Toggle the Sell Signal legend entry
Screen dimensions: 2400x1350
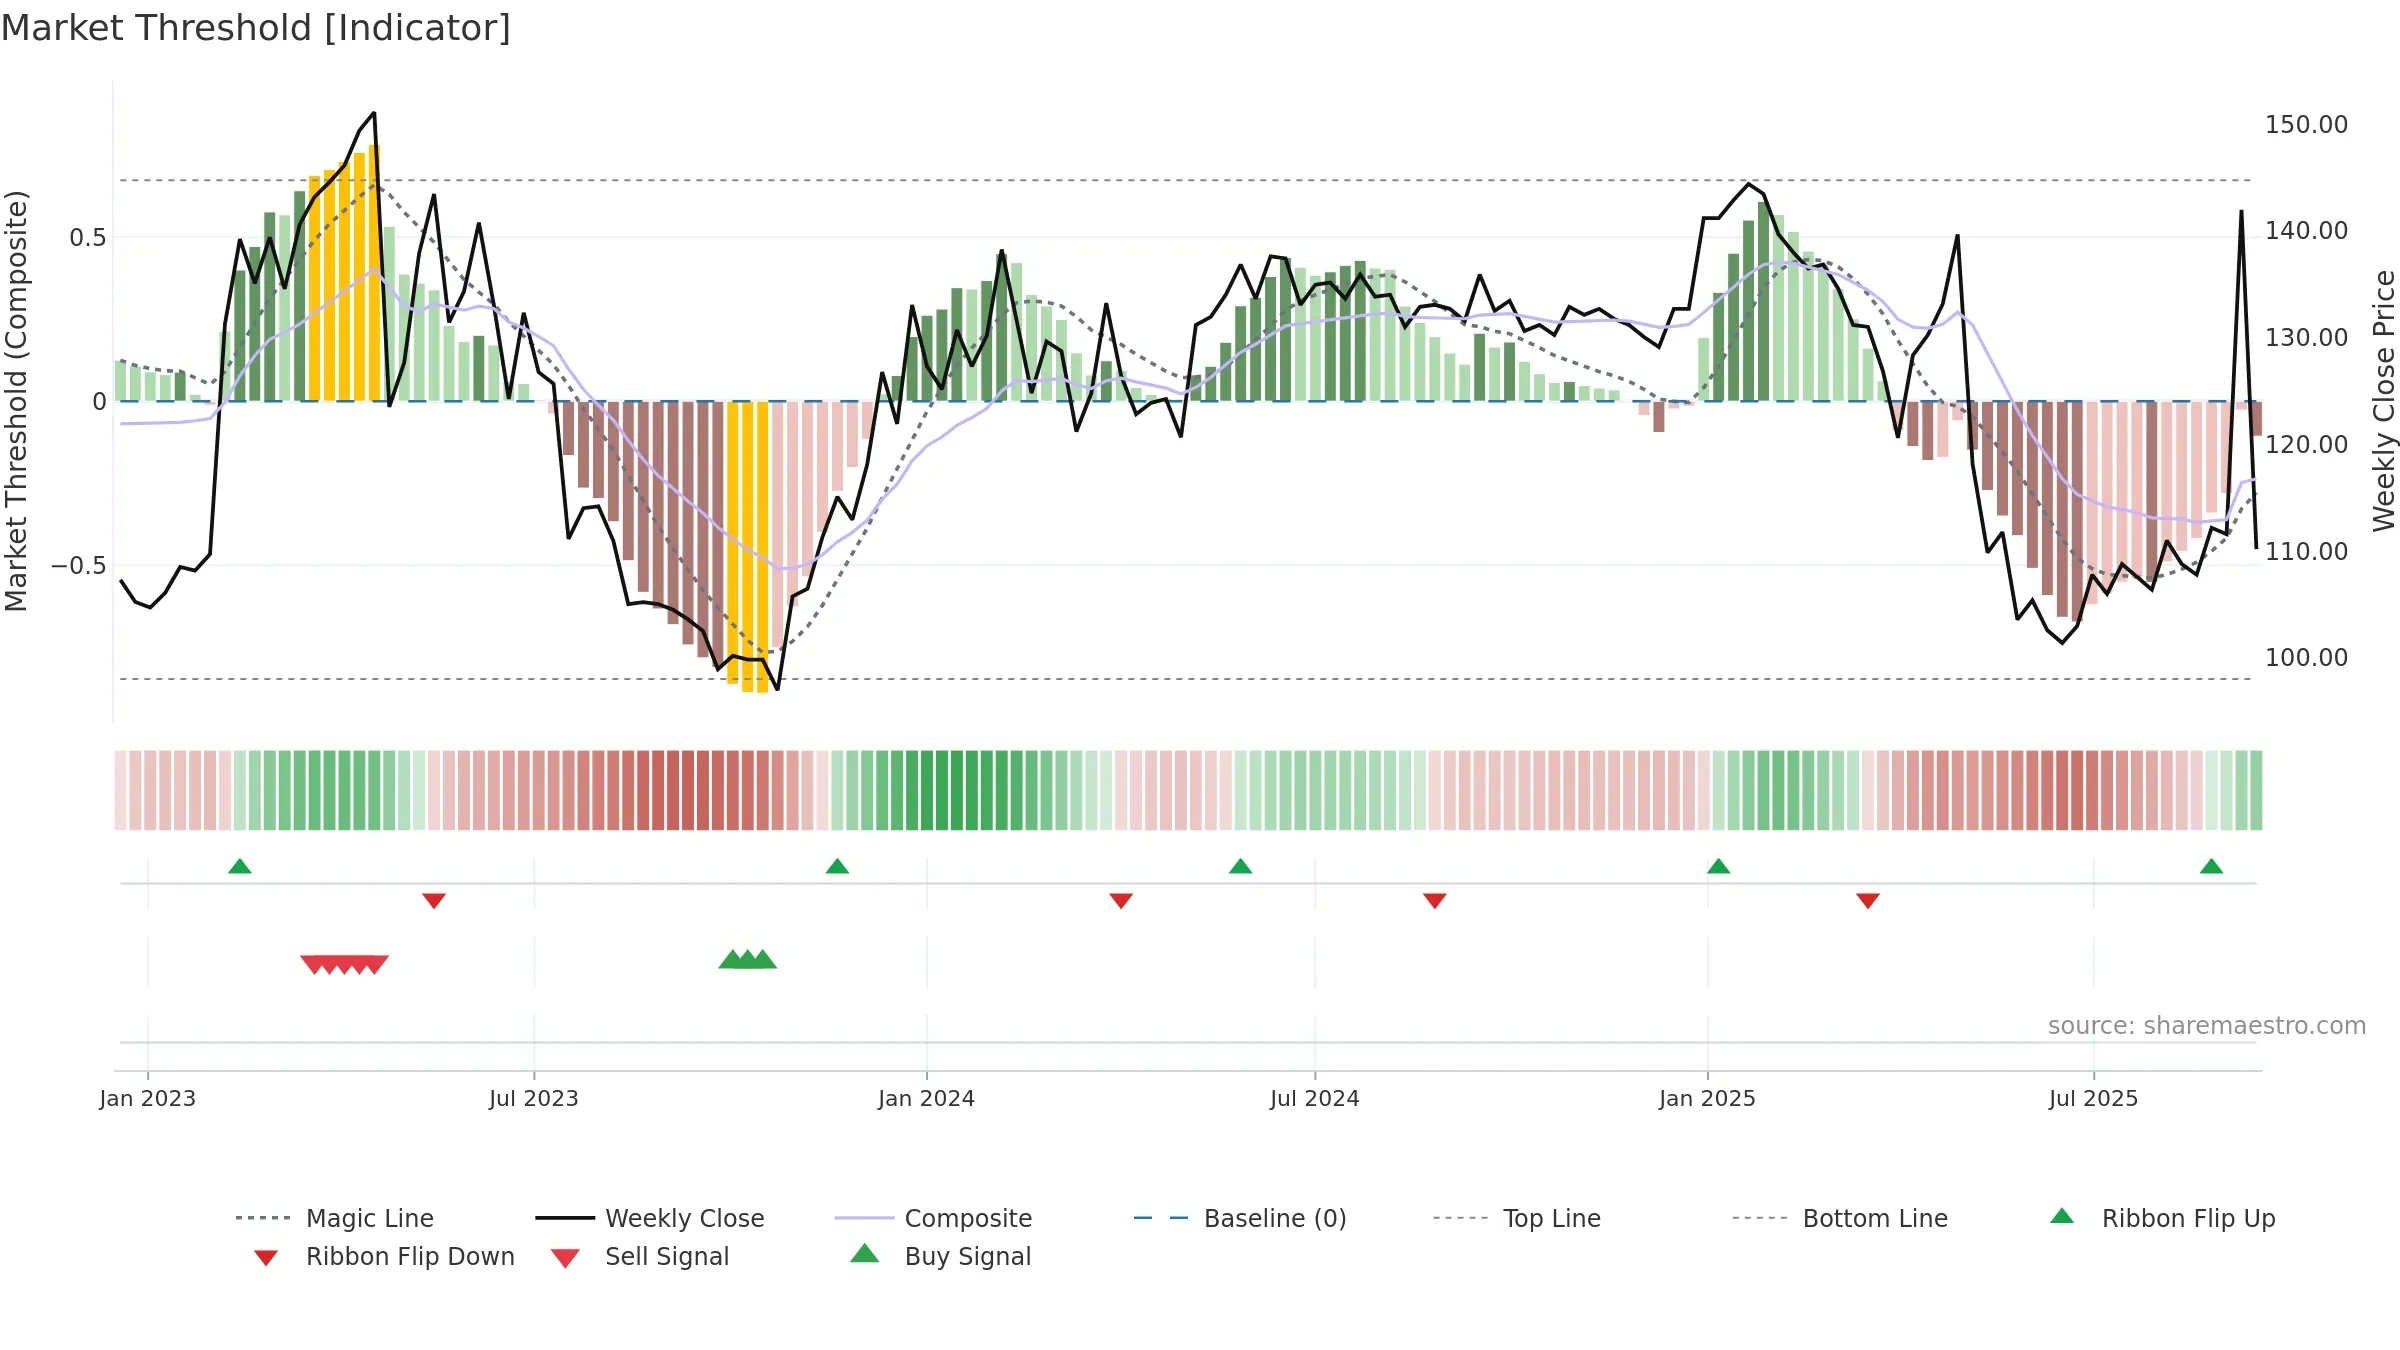pyautogui.click(x=640, y=1256)
